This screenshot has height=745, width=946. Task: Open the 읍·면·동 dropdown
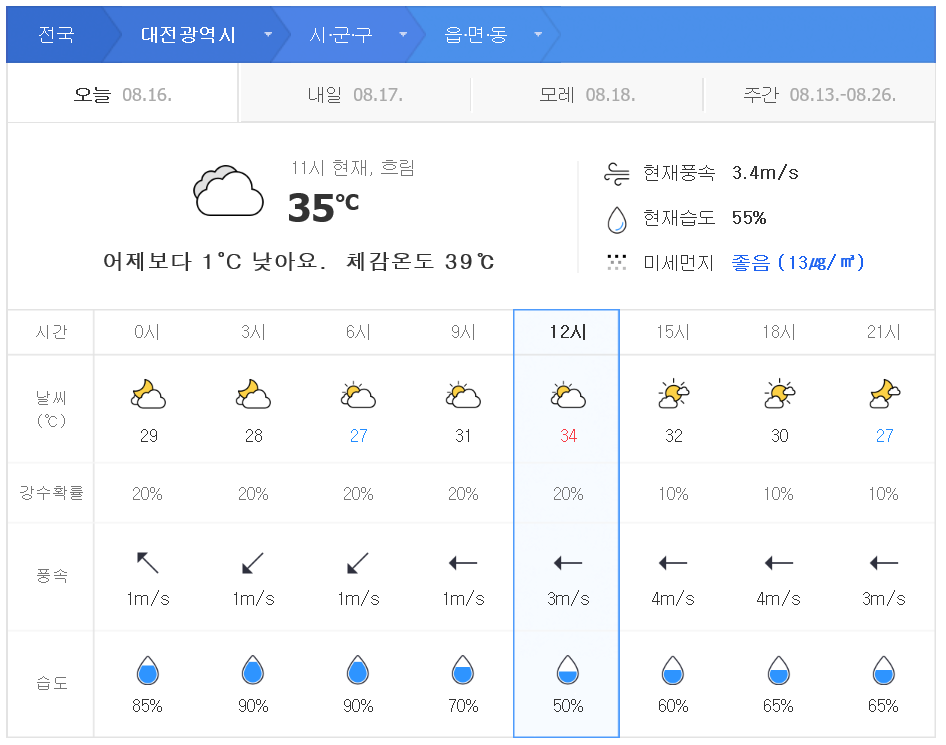point(537,33)
